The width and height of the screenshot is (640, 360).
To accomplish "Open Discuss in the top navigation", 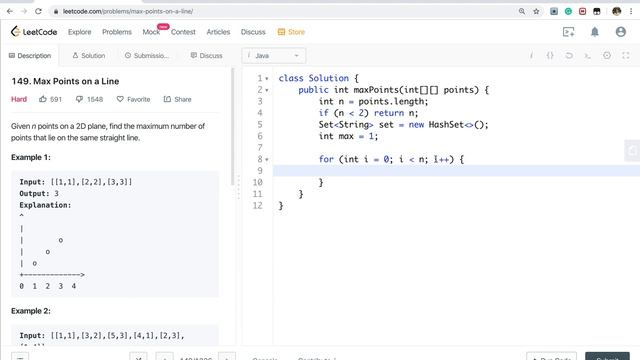I will pos(253,32).
